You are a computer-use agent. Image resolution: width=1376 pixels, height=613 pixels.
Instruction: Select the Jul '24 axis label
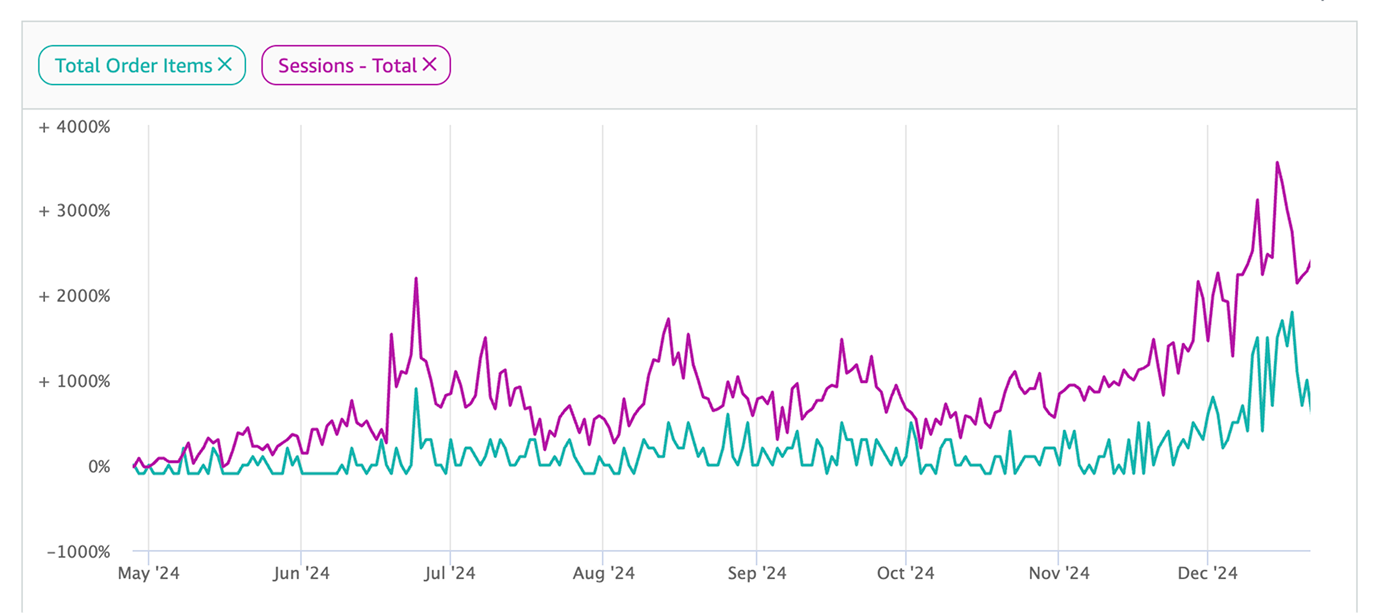point(450,573)
